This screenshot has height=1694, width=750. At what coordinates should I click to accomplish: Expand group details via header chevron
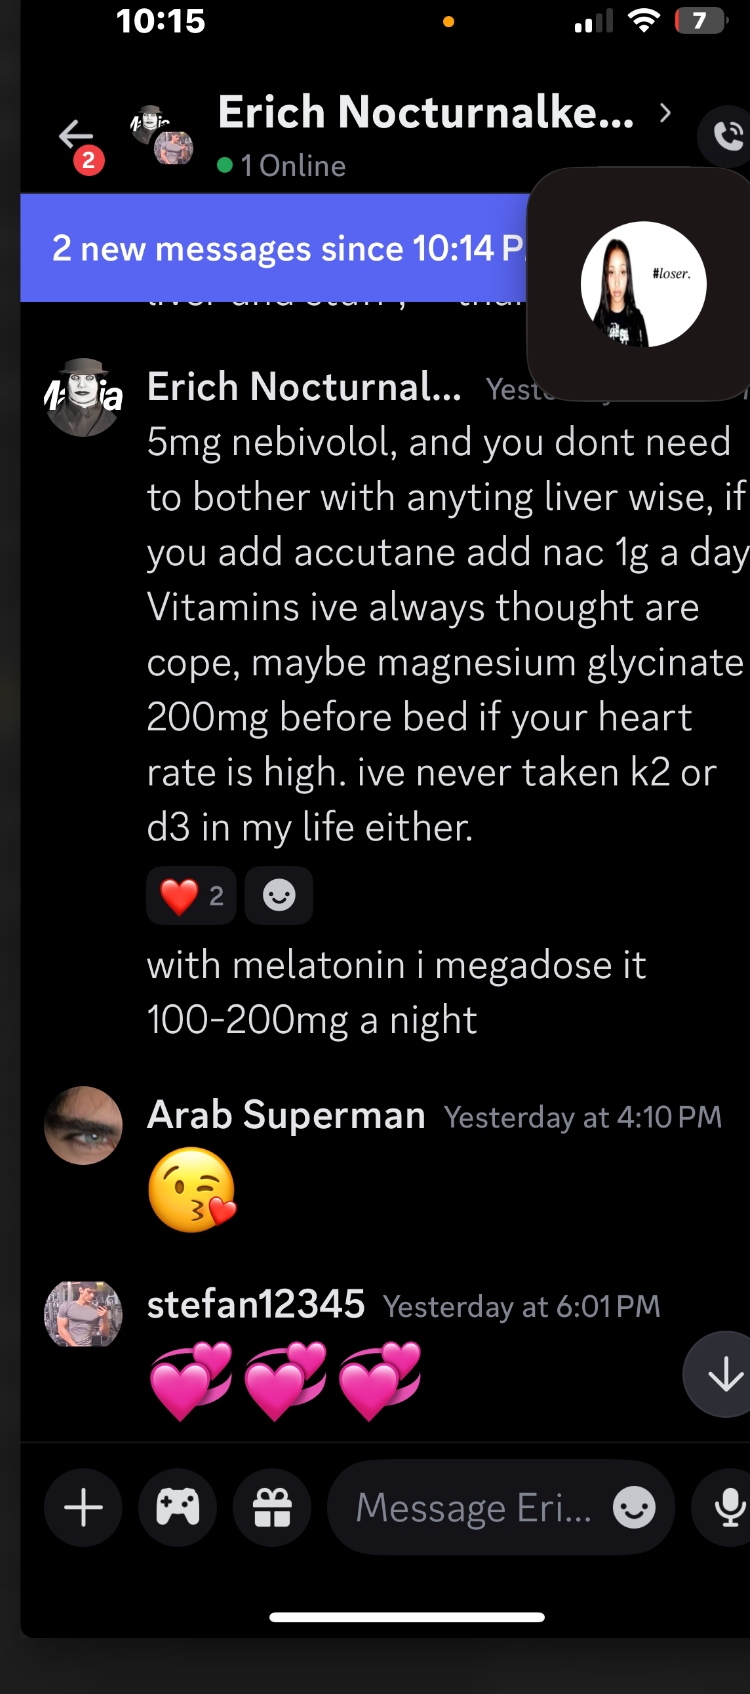coord(666,113)
